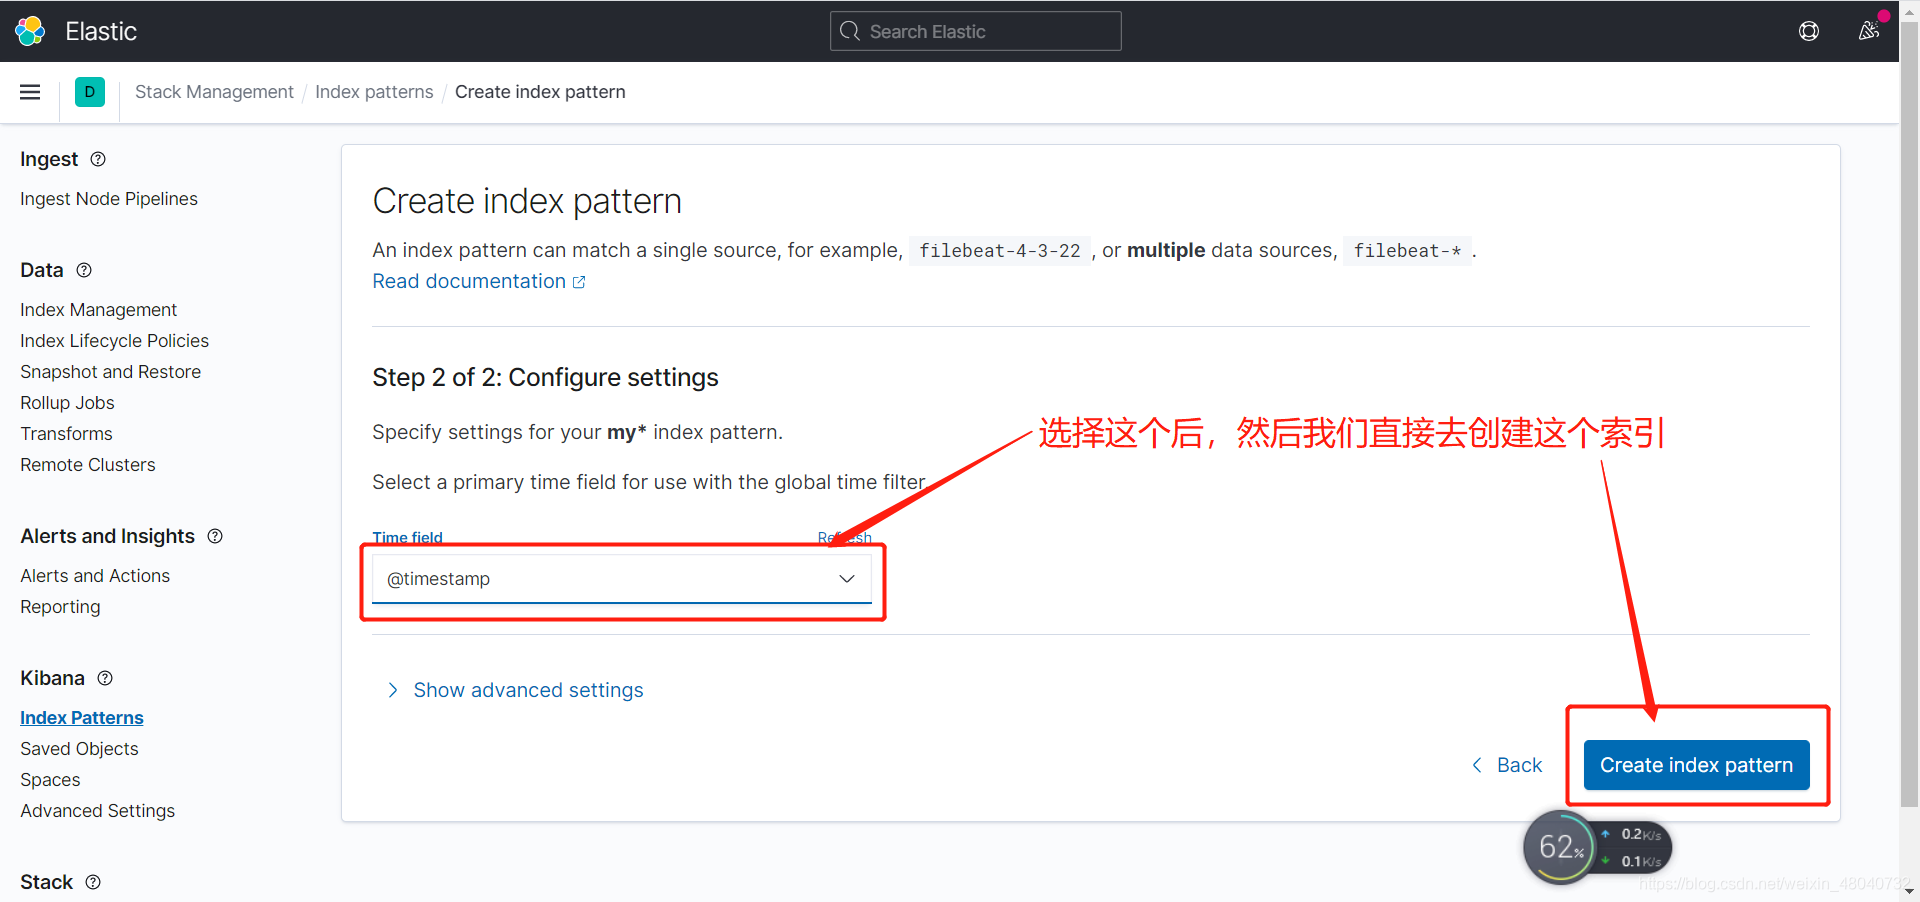
Task: Click the Create index pattern breadcrumb text
Action: (540, 92)
